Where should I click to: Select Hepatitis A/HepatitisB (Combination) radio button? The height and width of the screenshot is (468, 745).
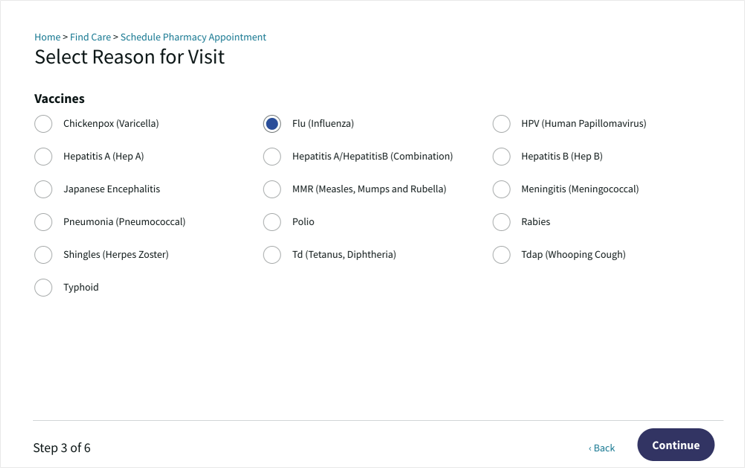click(272, 157)
